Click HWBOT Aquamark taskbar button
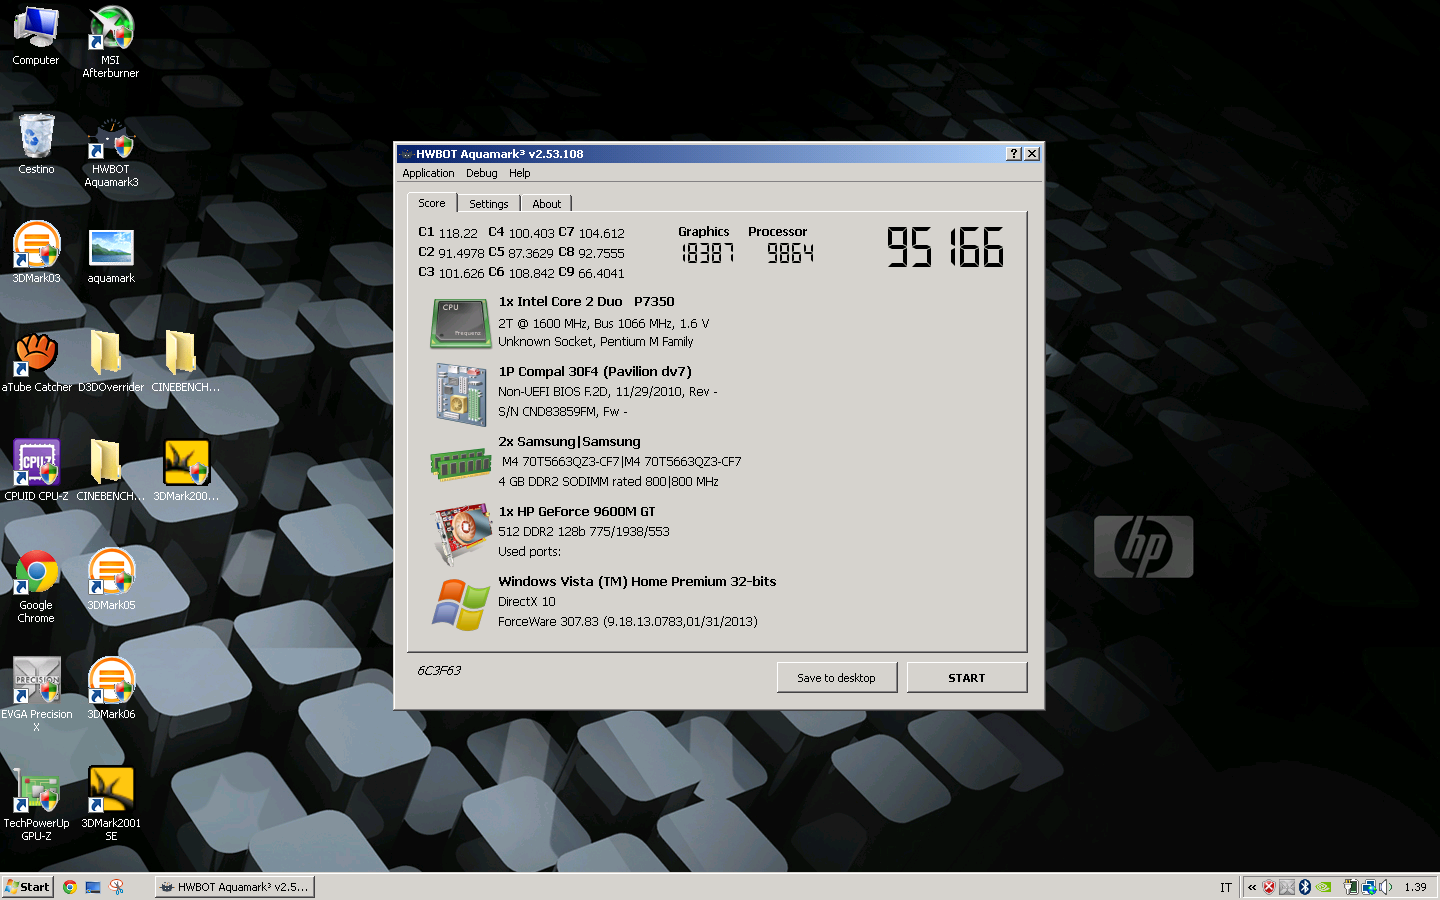 click(x=235, y=887)
